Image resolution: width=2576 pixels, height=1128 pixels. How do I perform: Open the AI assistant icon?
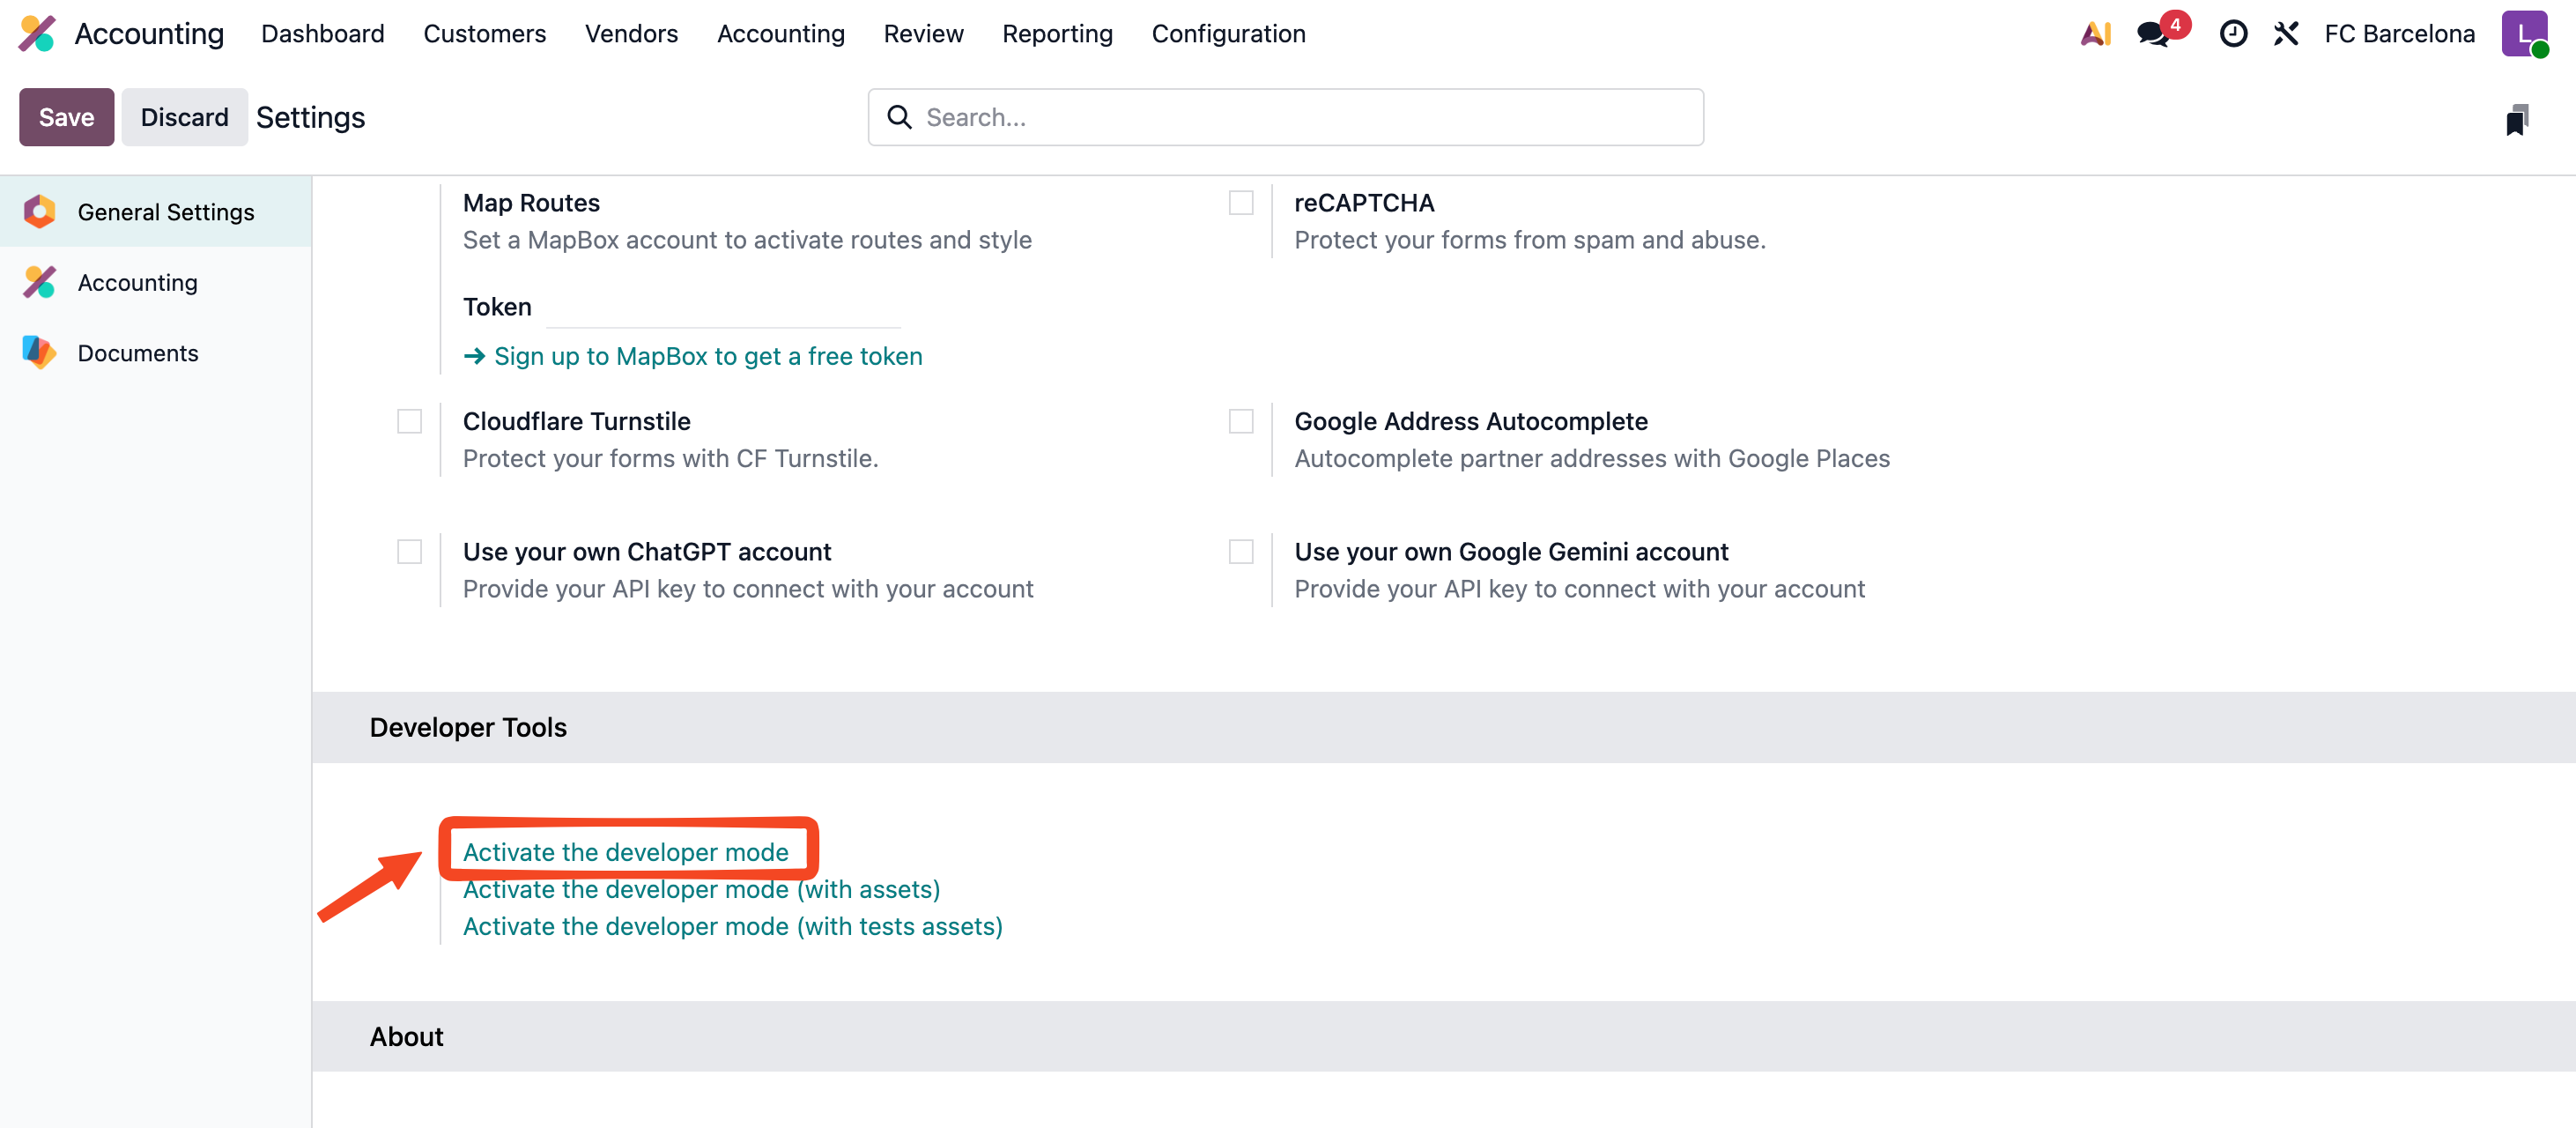tap(2095, 33)
